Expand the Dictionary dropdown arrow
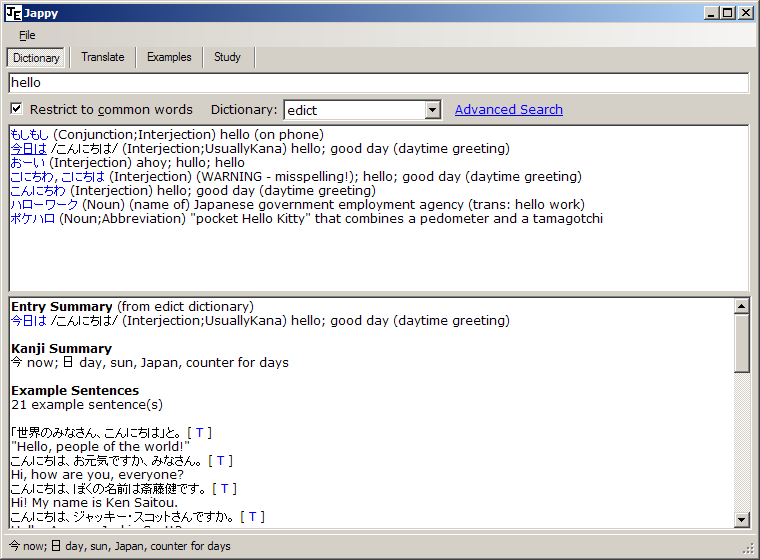760x560 pixels. [x=432, y=110]
